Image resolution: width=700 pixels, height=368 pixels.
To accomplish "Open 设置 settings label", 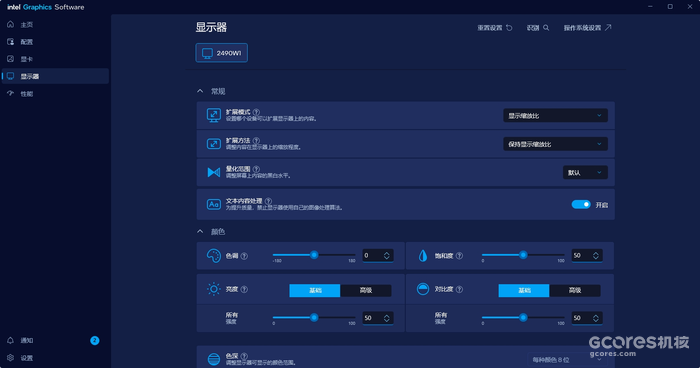I will [x=27, y=358].
